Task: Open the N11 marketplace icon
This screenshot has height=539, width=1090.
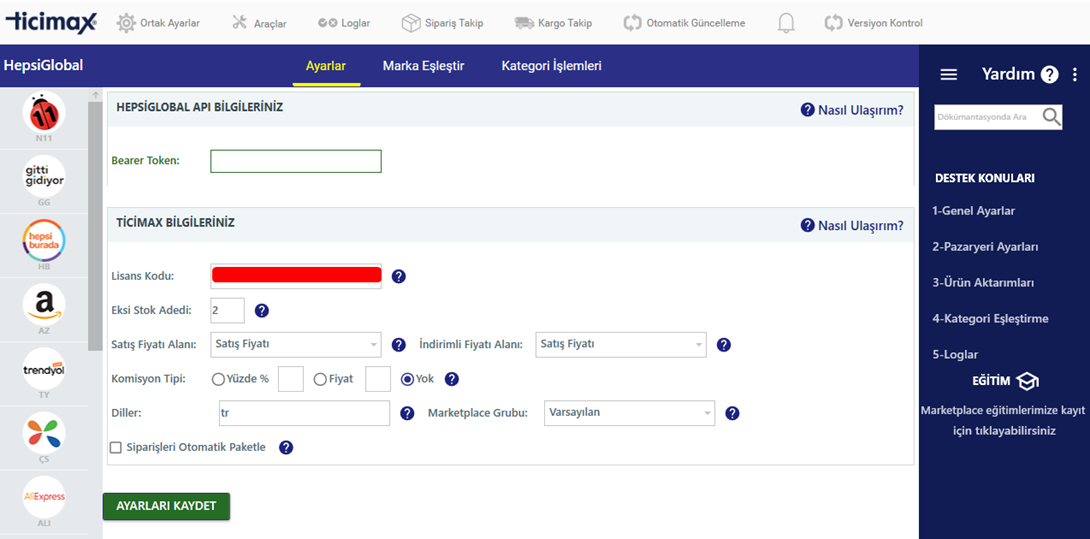Action: (x=44, y=112)
